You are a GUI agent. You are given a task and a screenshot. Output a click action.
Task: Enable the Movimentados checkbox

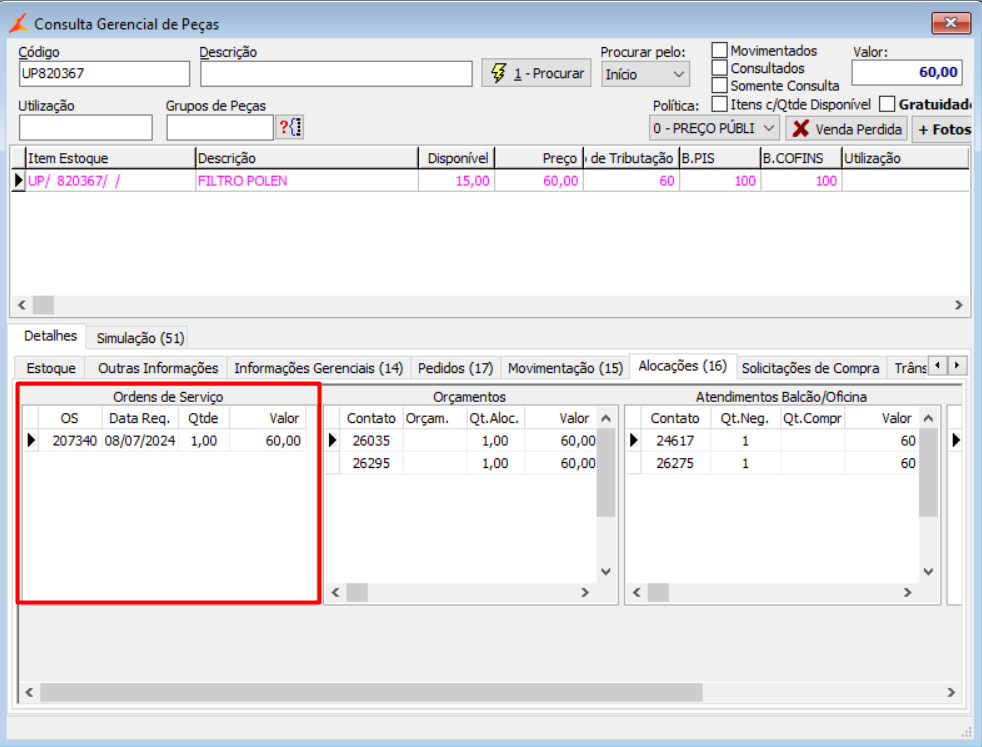click(720, 50)
